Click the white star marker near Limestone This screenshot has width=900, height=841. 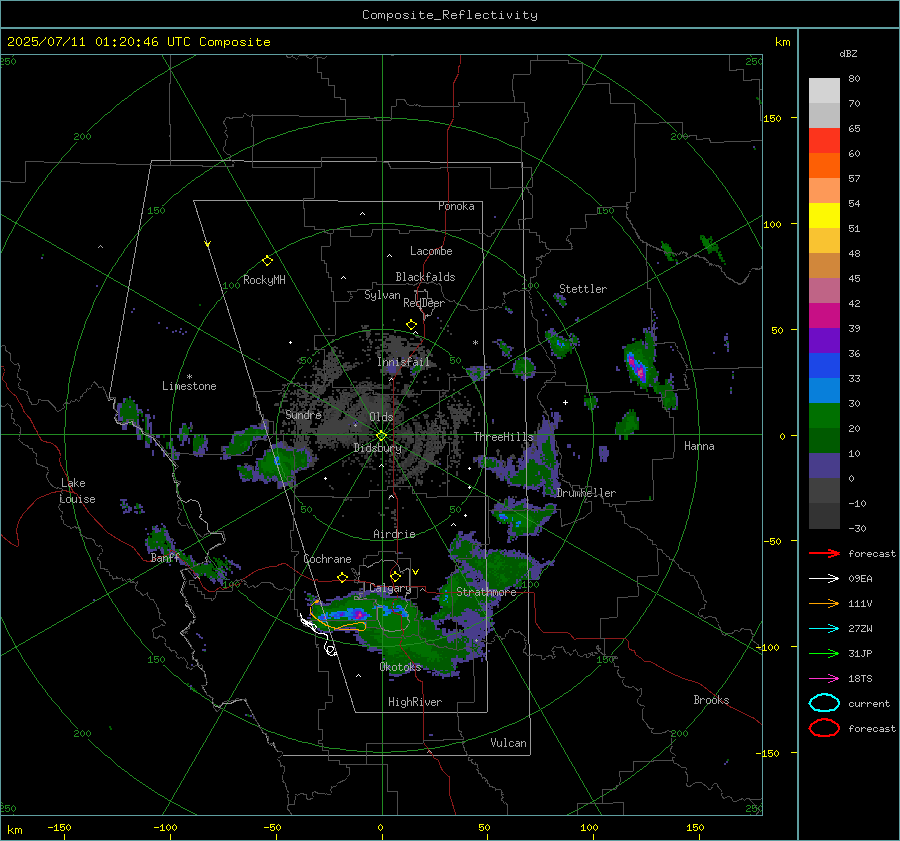click(189, 377)
